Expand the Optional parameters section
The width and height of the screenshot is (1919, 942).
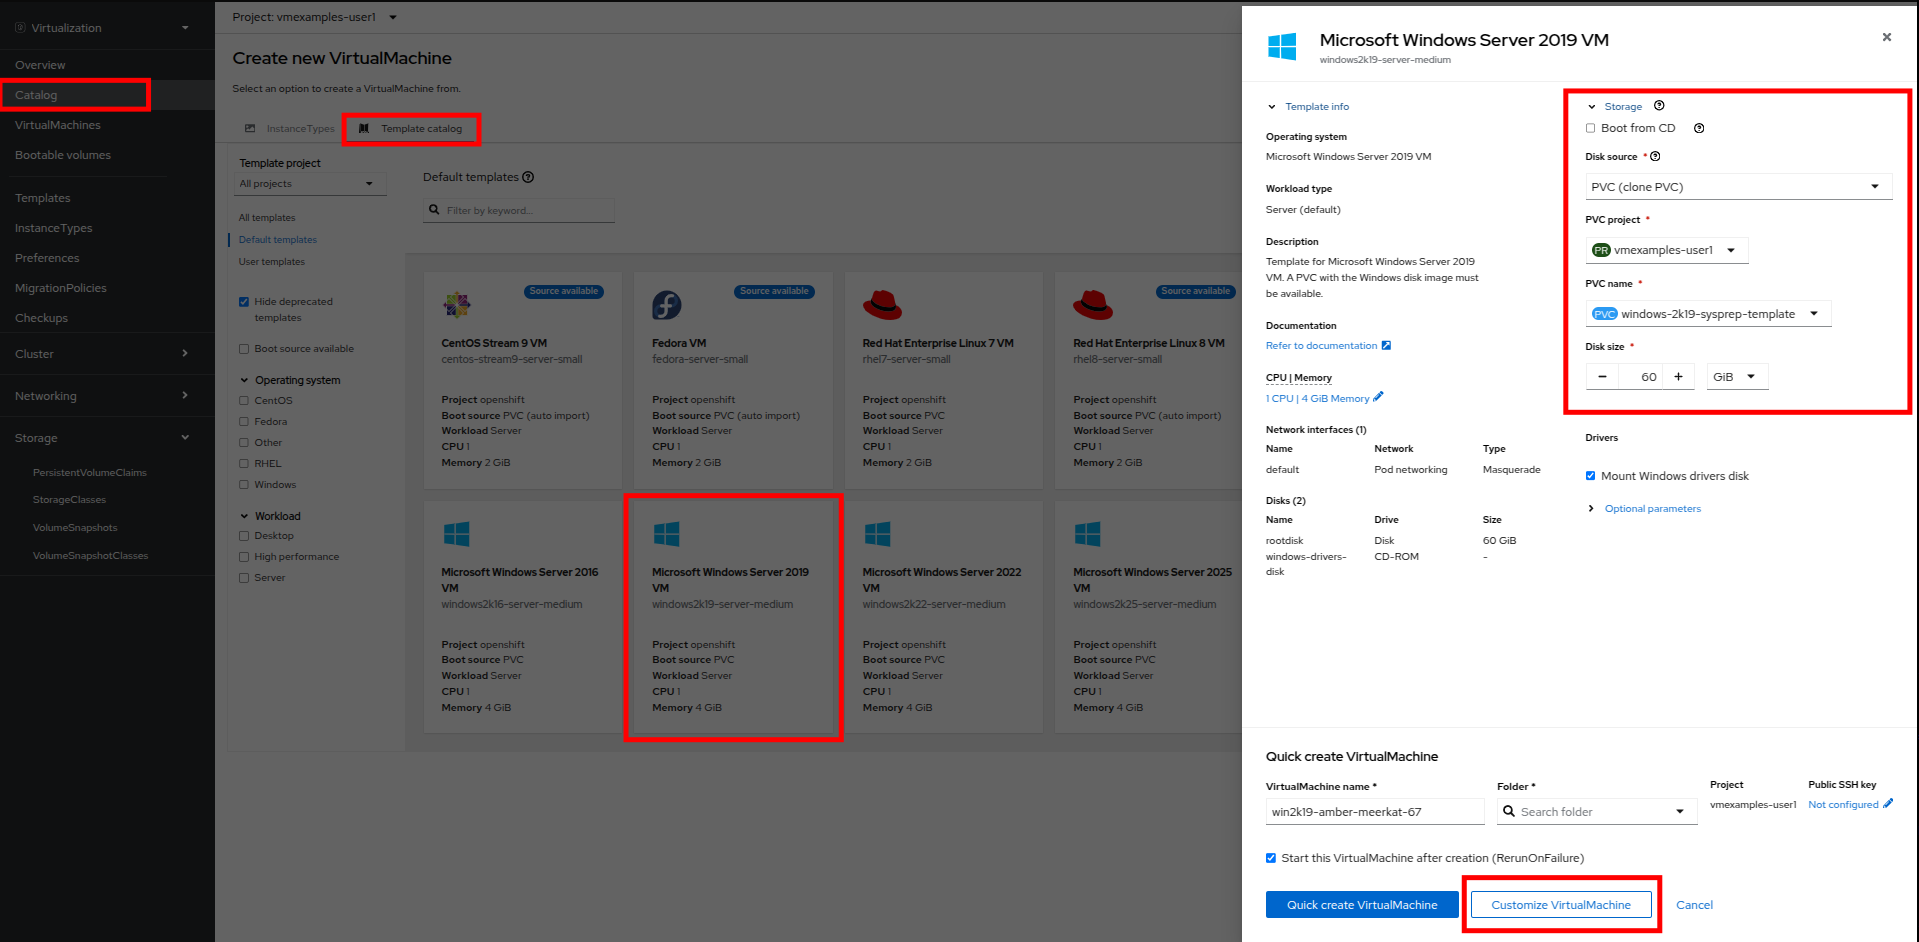pyautogui.click(x=1652, y=509)
